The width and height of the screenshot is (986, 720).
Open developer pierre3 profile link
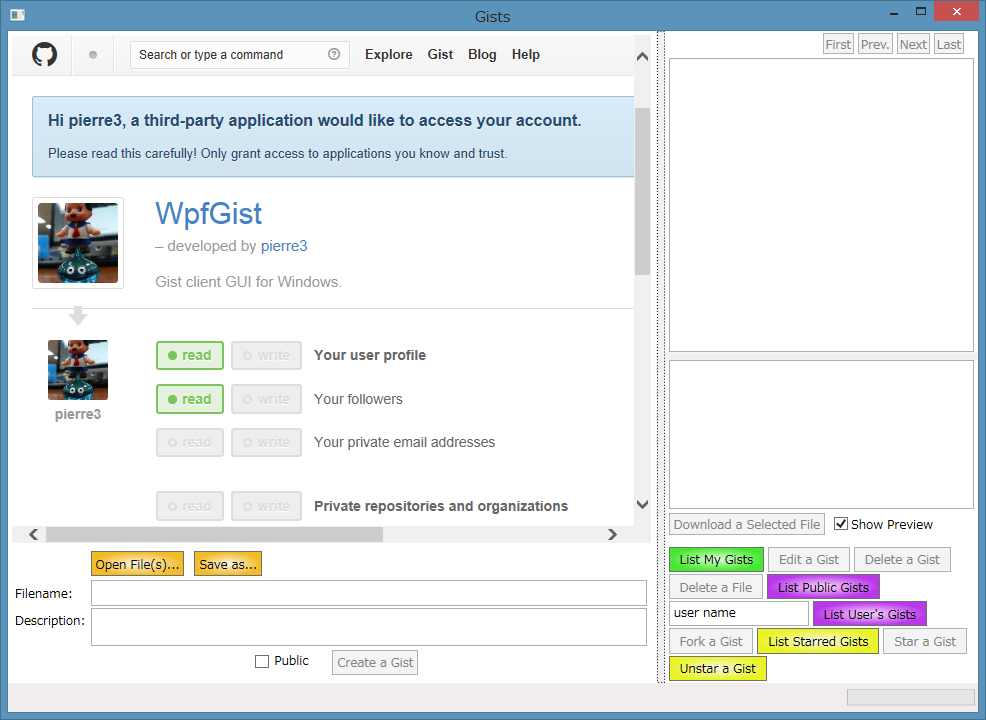pos(284,246)
